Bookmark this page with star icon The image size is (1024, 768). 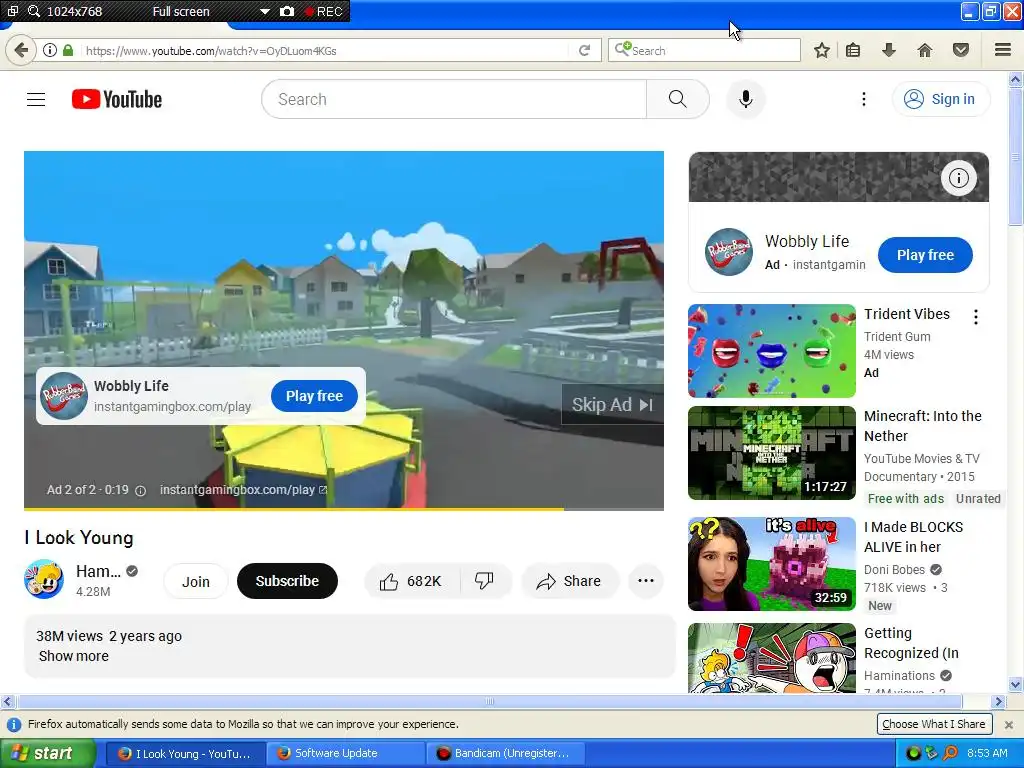click(822, 50)
